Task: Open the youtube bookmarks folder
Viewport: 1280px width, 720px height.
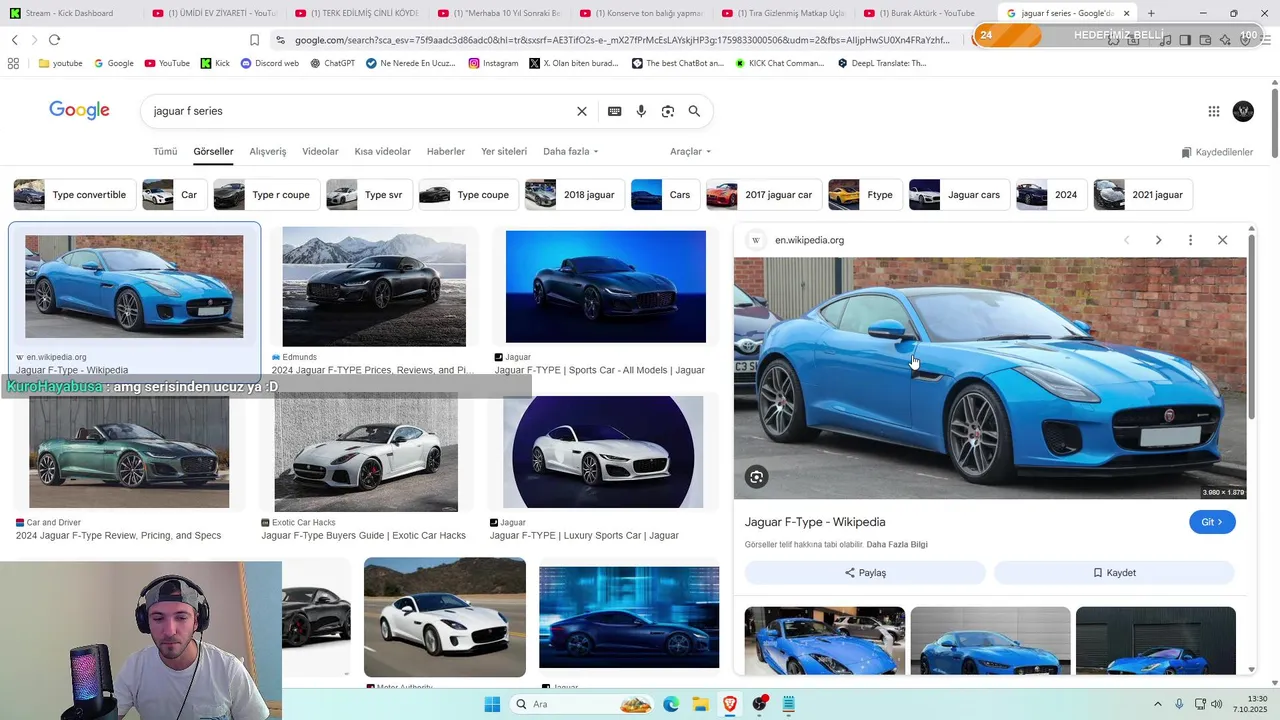Action: [x=60, y=63]
